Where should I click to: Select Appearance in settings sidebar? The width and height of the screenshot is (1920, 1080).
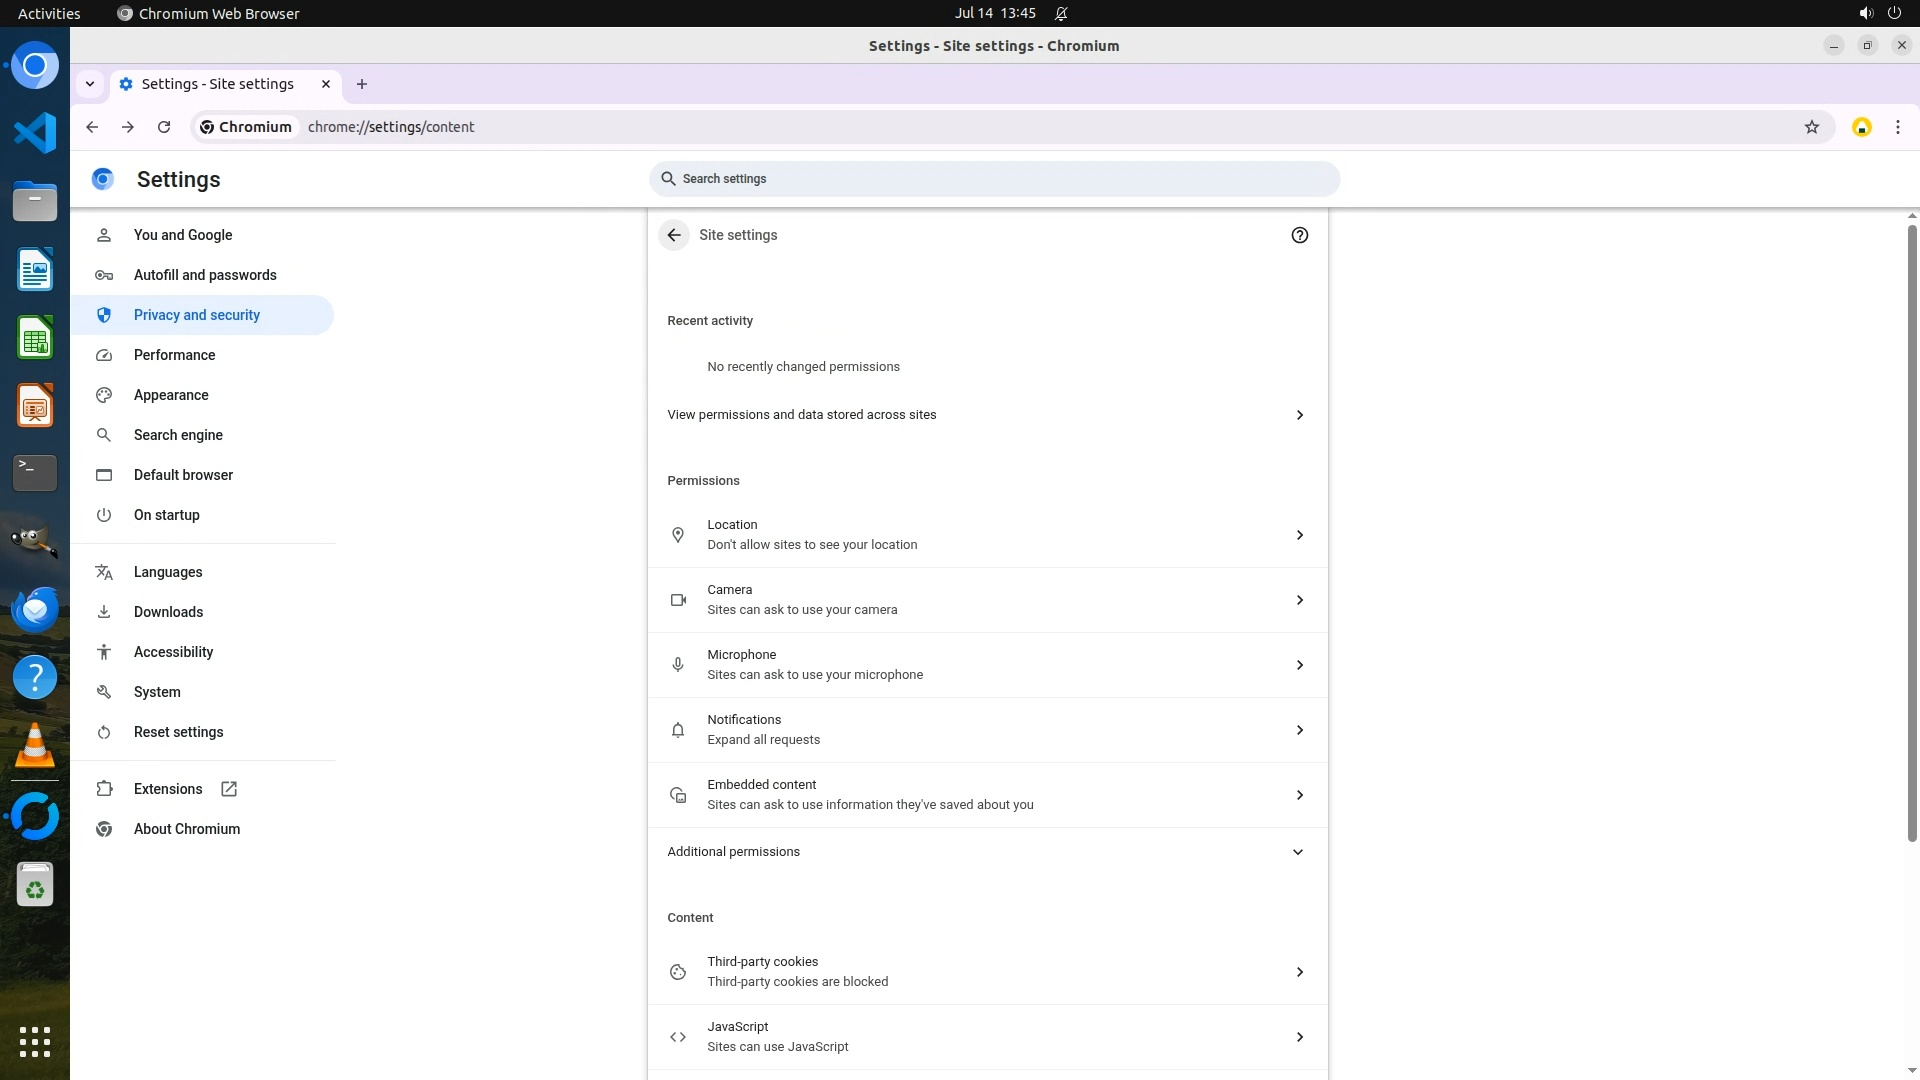(x=171, y=395)
